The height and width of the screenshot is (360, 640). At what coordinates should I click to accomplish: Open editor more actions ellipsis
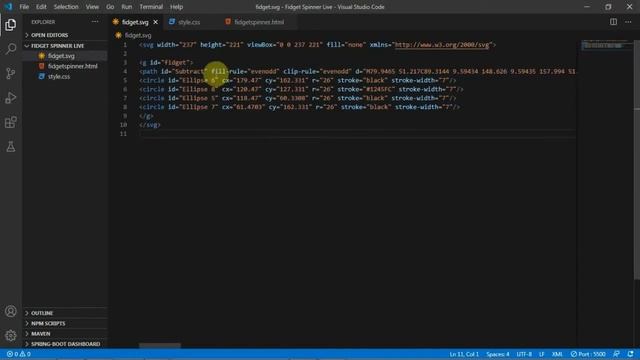(628, 22)
